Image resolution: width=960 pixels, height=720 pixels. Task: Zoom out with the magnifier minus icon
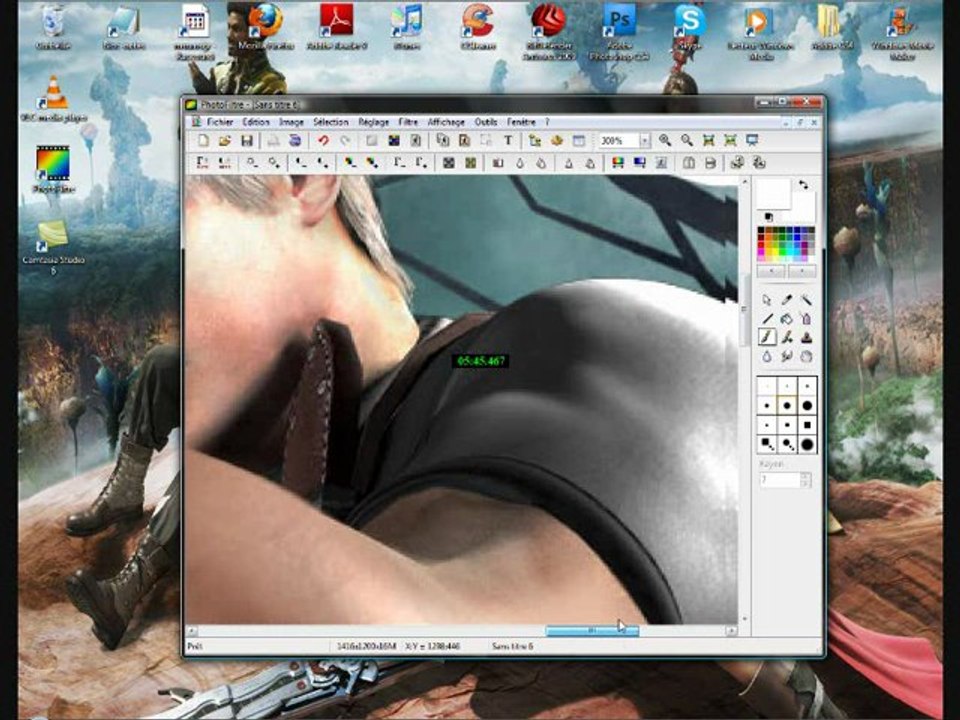tap(687, 141)
